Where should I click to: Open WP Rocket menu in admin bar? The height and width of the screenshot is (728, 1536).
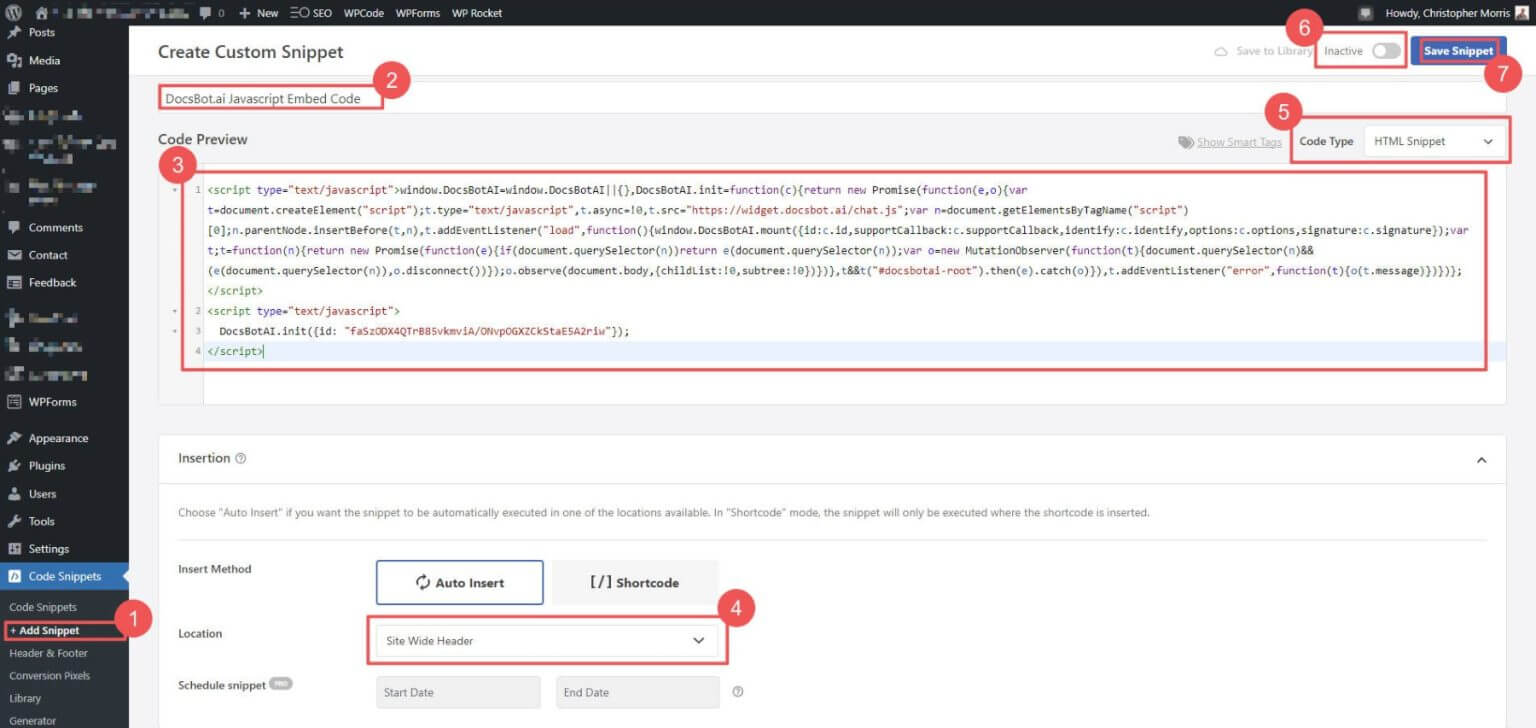point(477,13)
